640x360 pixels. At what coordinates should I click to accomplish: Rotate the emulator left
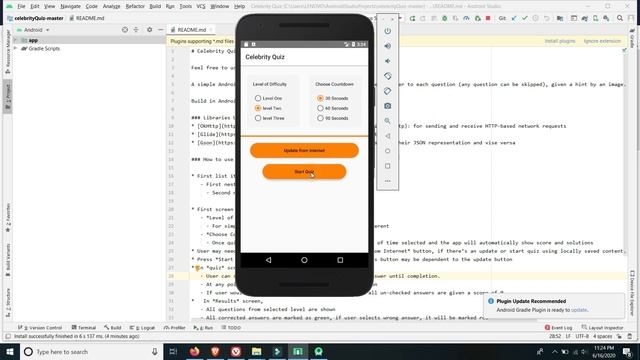pyautogui.click(x=387, y=76)
